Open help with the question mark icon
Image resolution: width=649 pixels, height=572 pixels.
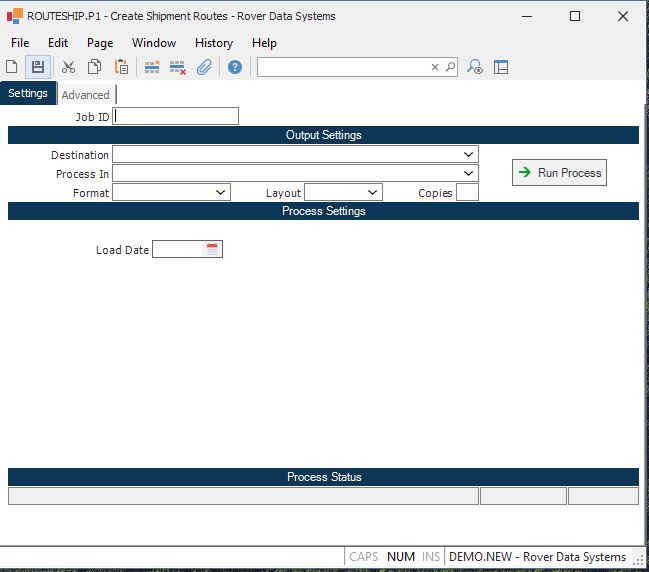[x=235, y=67]
